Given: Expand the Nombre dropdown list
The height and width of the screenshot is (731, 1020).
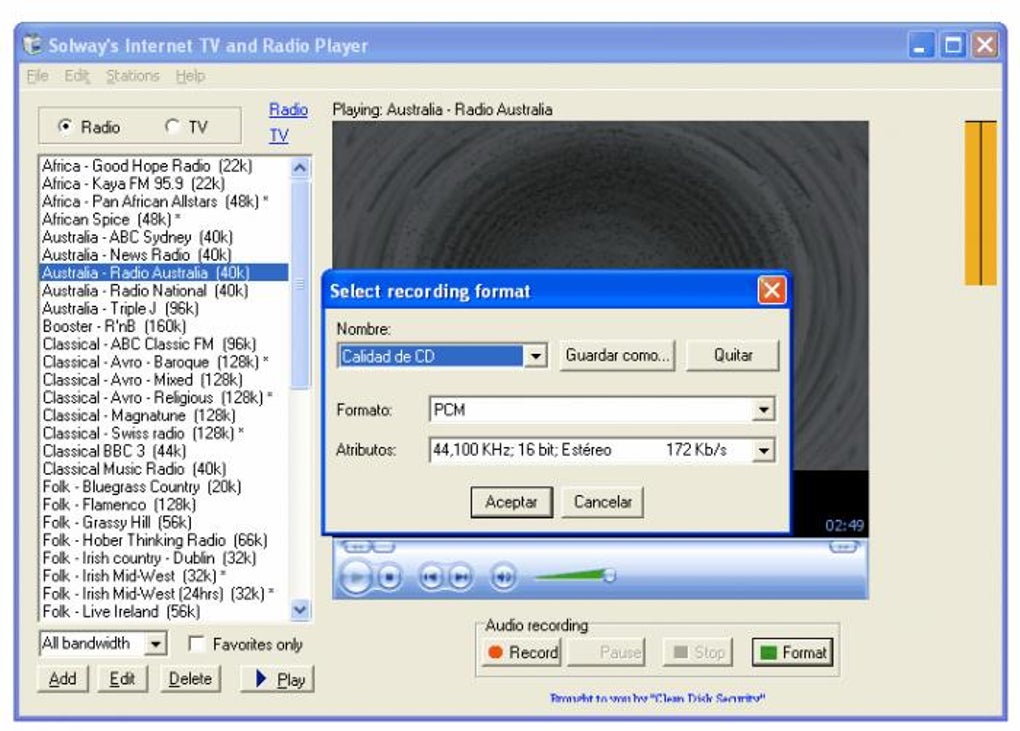Looking at the screenshot, I should click(x=536, y=356).
